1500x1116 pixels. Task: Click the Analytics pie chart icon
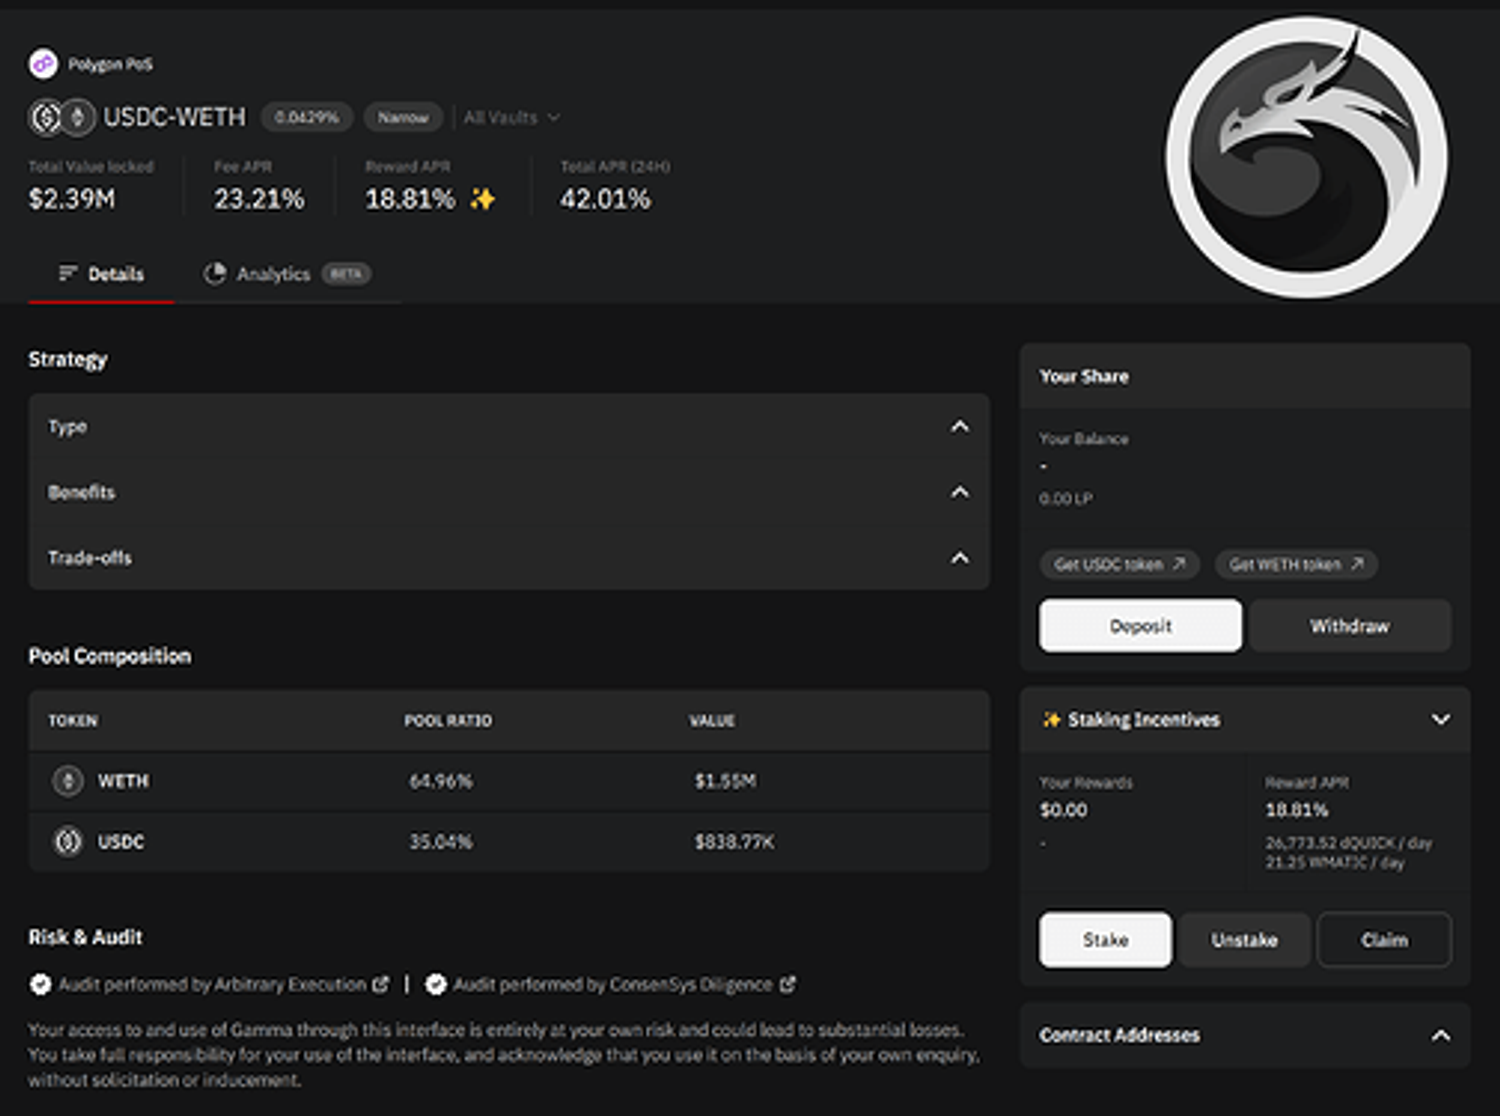pyautogui.click(x=214, y=274)
